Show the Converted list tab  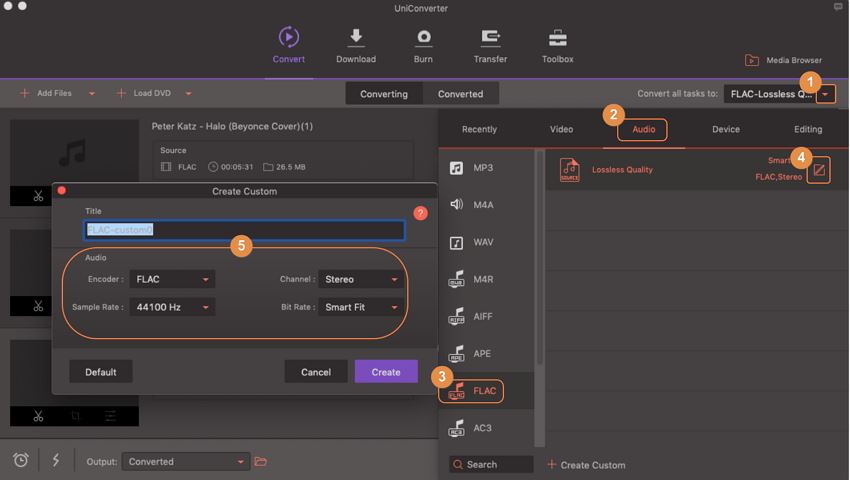(x=460, y=94)
